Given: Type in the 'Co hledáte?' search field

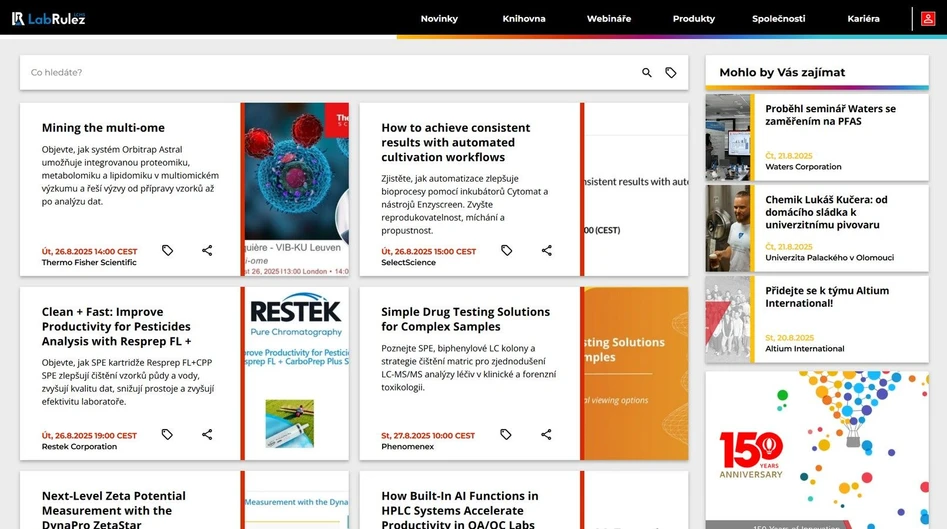Looking at the screenshot, I should (330, 73).
